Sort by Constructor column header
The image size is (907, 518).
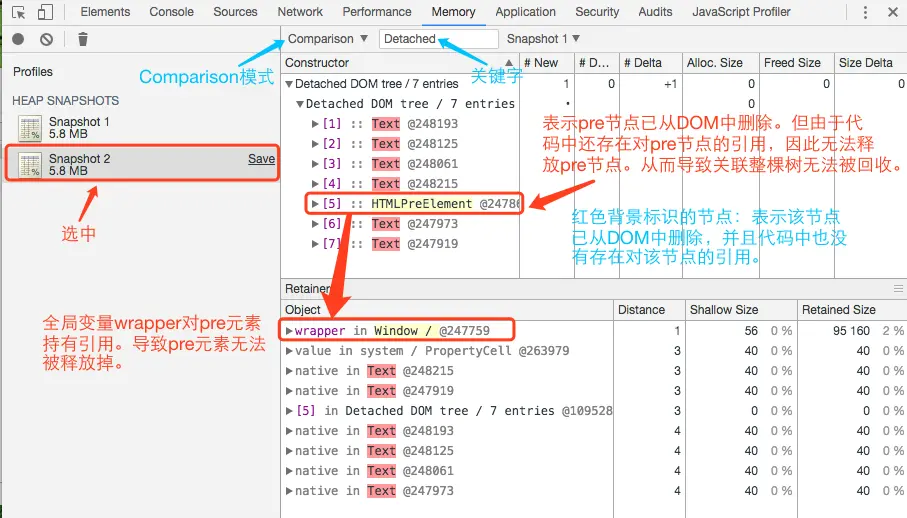(x=400, y=62)
